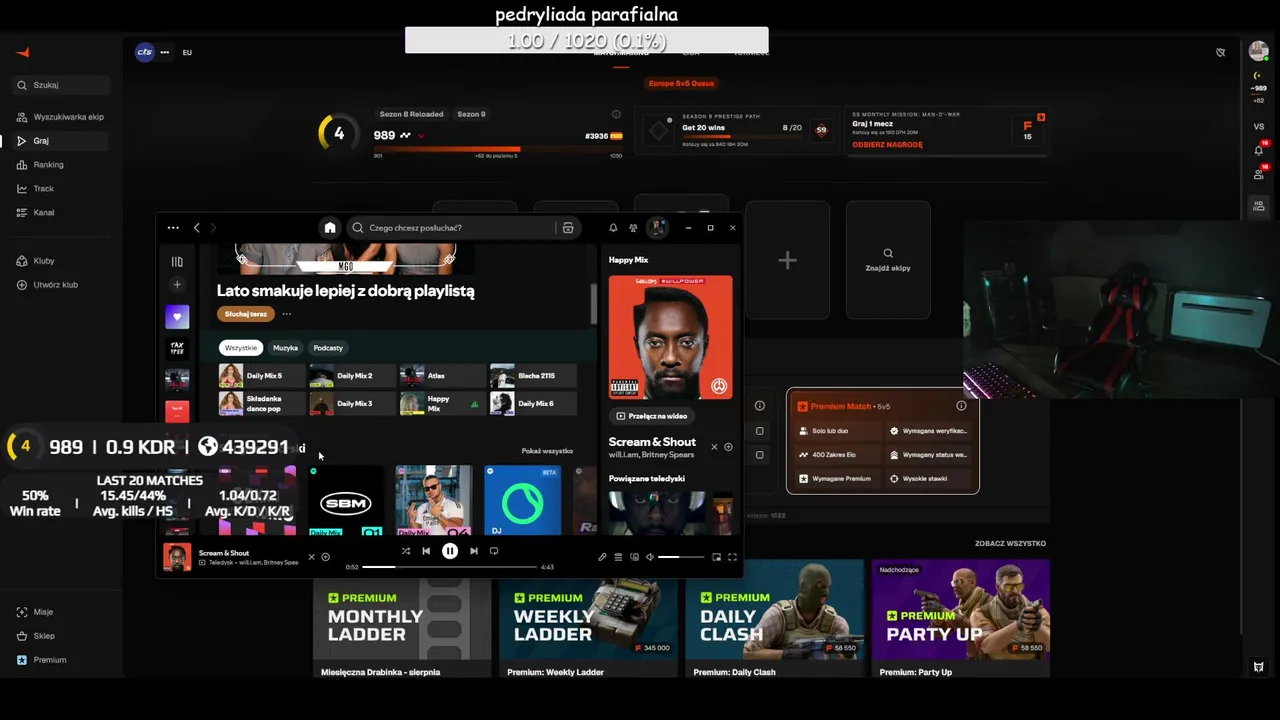The width and height of the screenshot is (1280, 720).
Task: Select Podcasty filter chip
Action: (328, 348)
